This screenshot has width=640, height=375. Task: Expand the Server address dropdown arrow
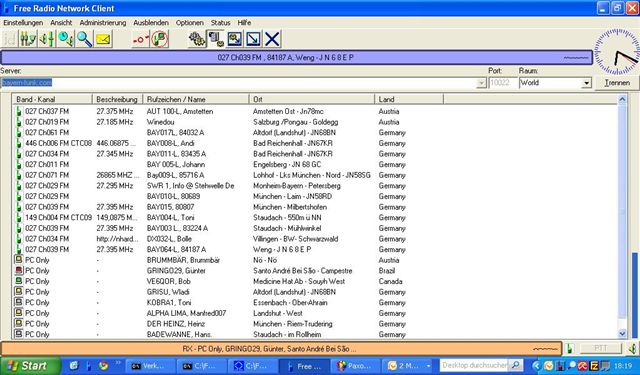click(481, 83)
